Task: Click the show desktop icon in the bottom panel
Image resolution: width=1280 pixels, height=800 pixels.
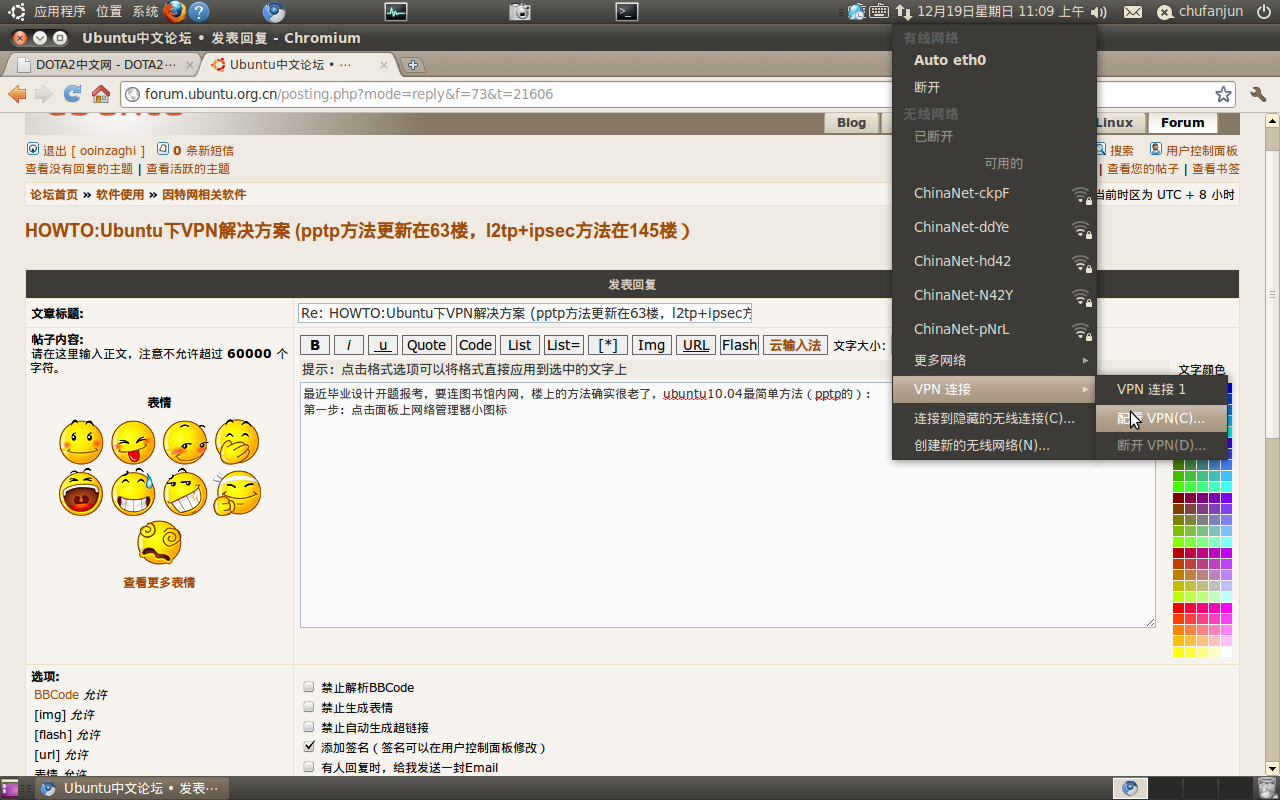Action: [x=10, y=788]
